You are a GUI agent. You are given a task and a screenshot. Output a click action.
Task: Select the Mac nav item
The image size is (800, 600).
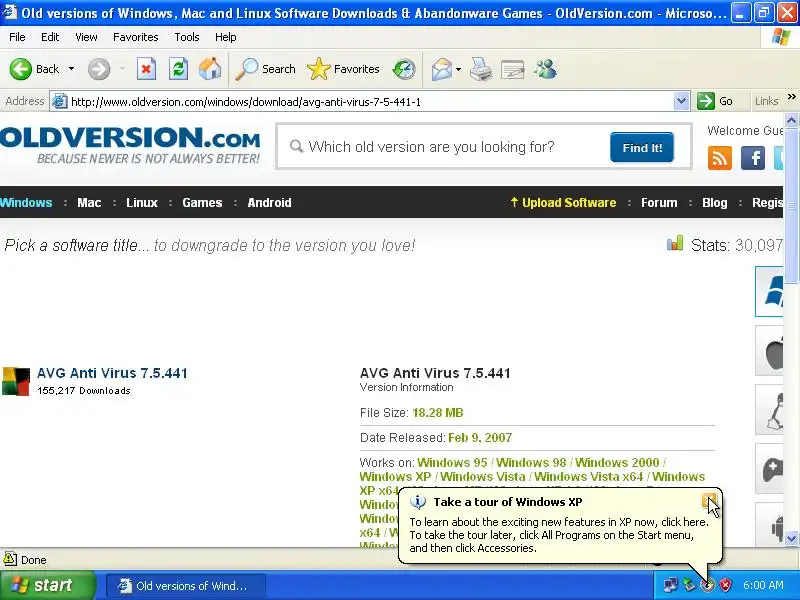(x=89, y=203)
